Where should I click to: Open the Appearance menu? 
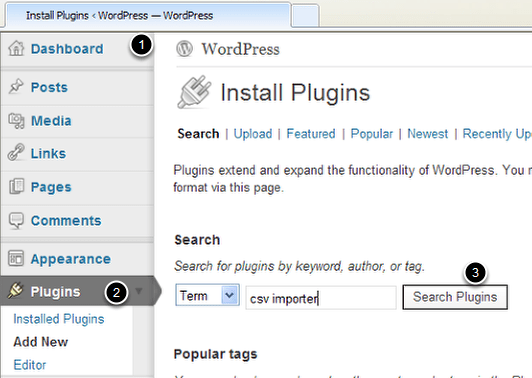71,259
